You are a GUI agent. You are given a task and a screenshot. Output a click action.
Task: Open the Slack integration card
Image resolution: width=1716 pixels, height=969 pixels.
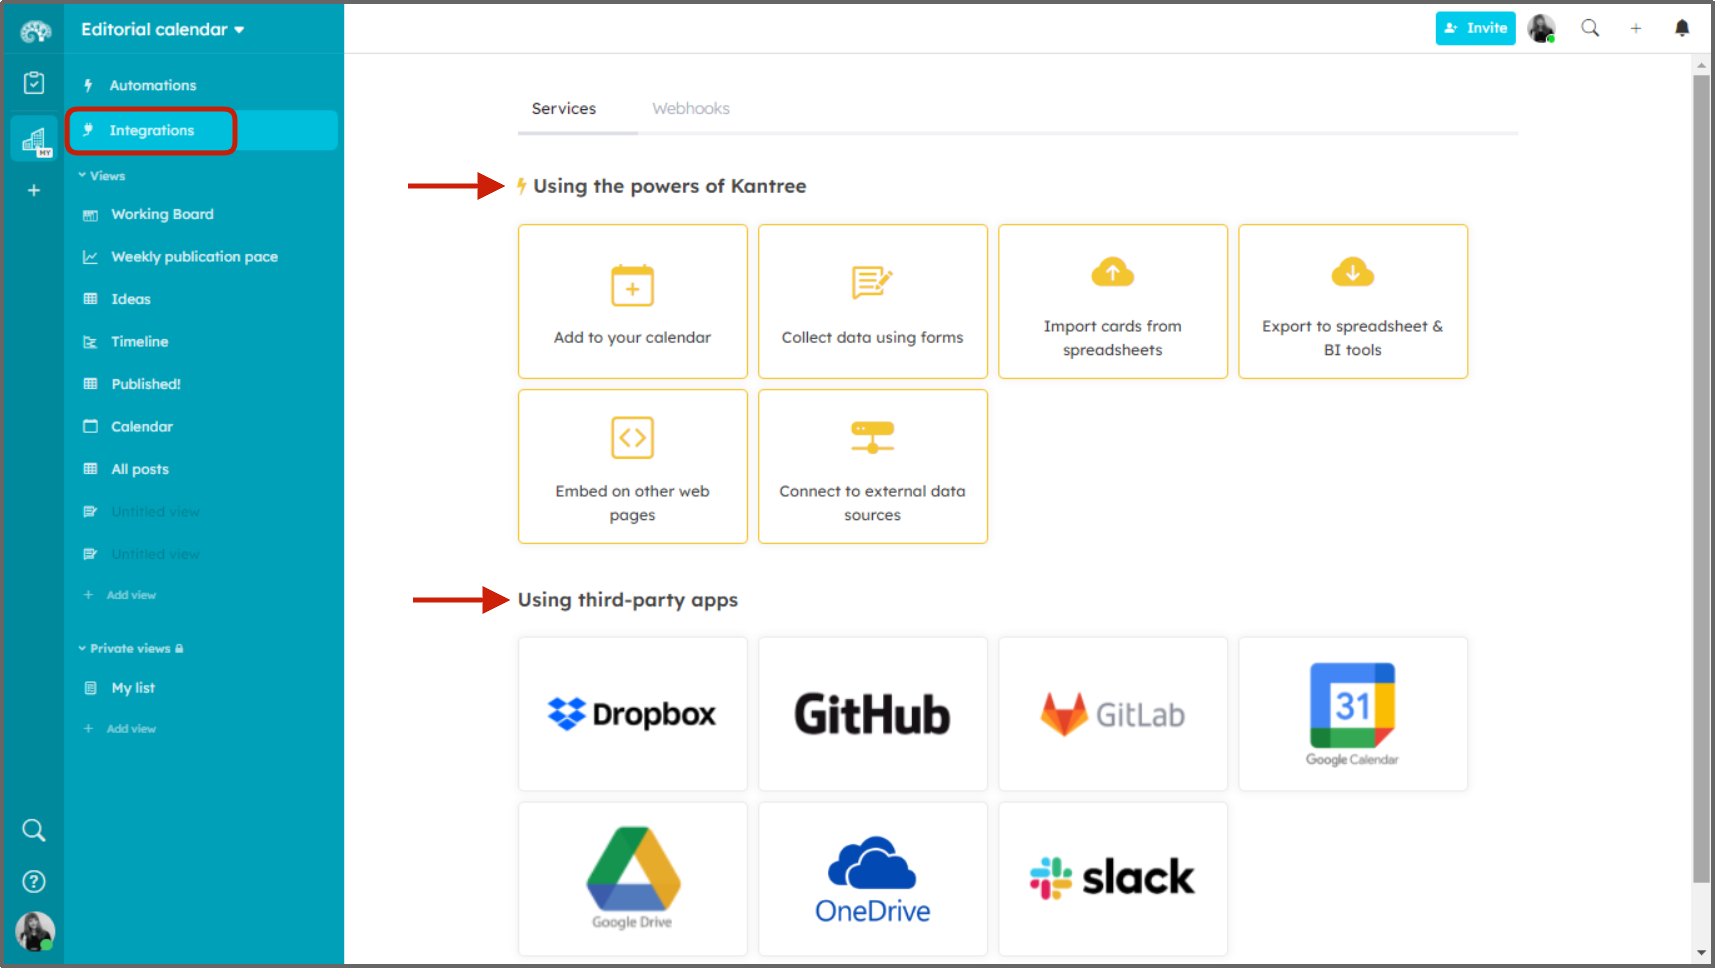click(1113, 879)
